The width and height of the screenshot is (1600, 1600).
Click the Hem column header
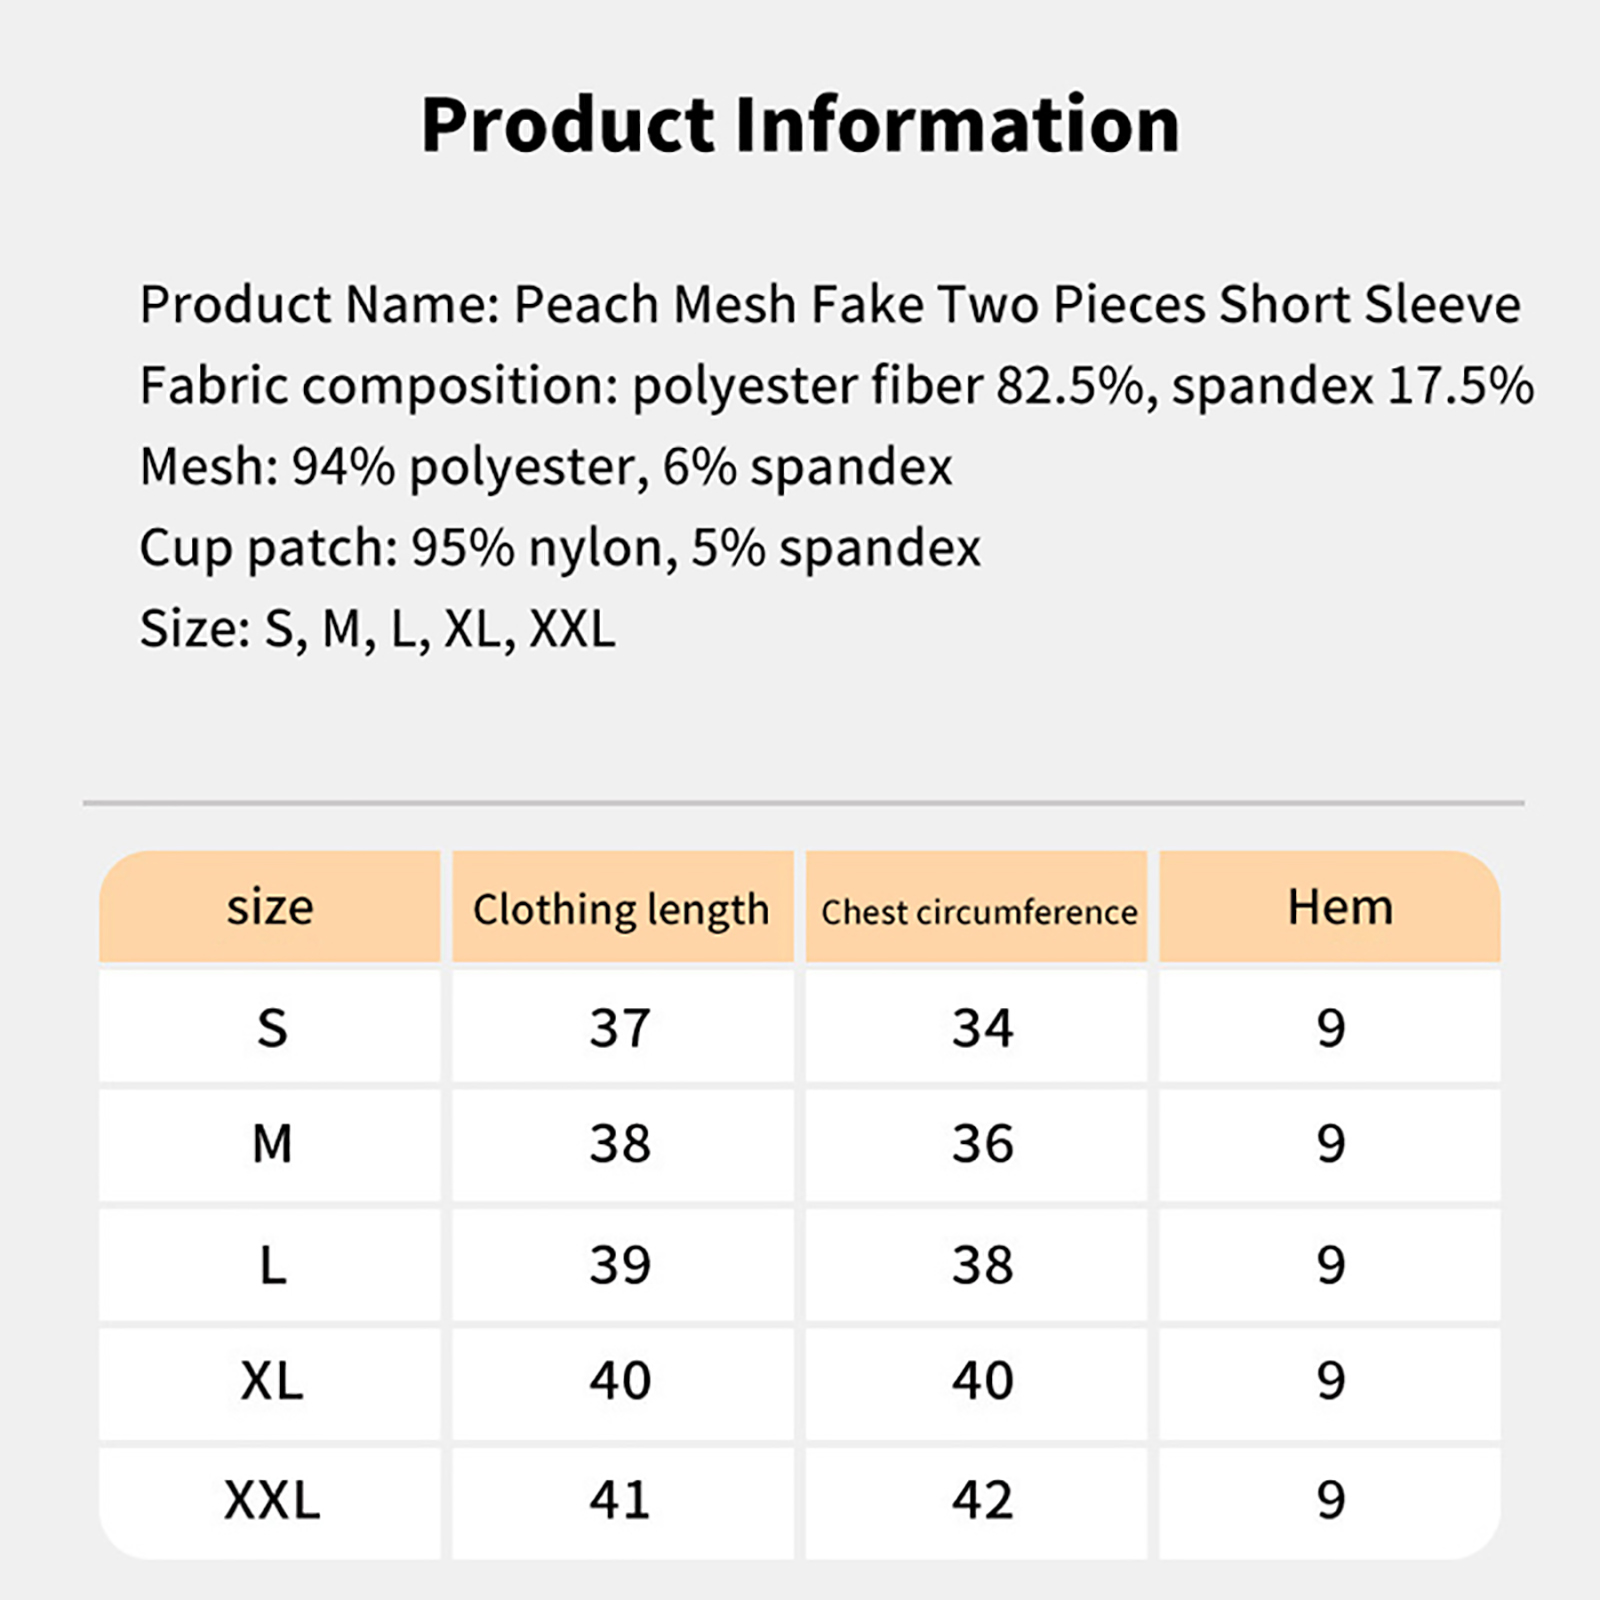point(1339,907)
